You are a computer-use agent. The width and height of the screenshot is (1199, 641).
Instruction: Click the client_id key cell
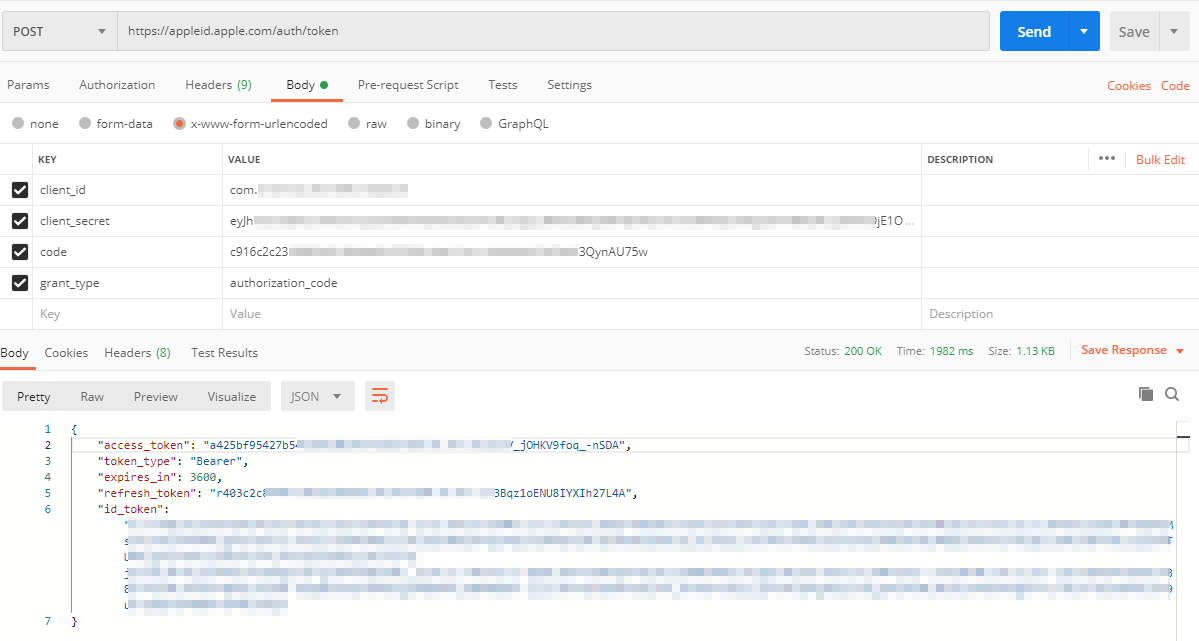click(x=128, y=190)
